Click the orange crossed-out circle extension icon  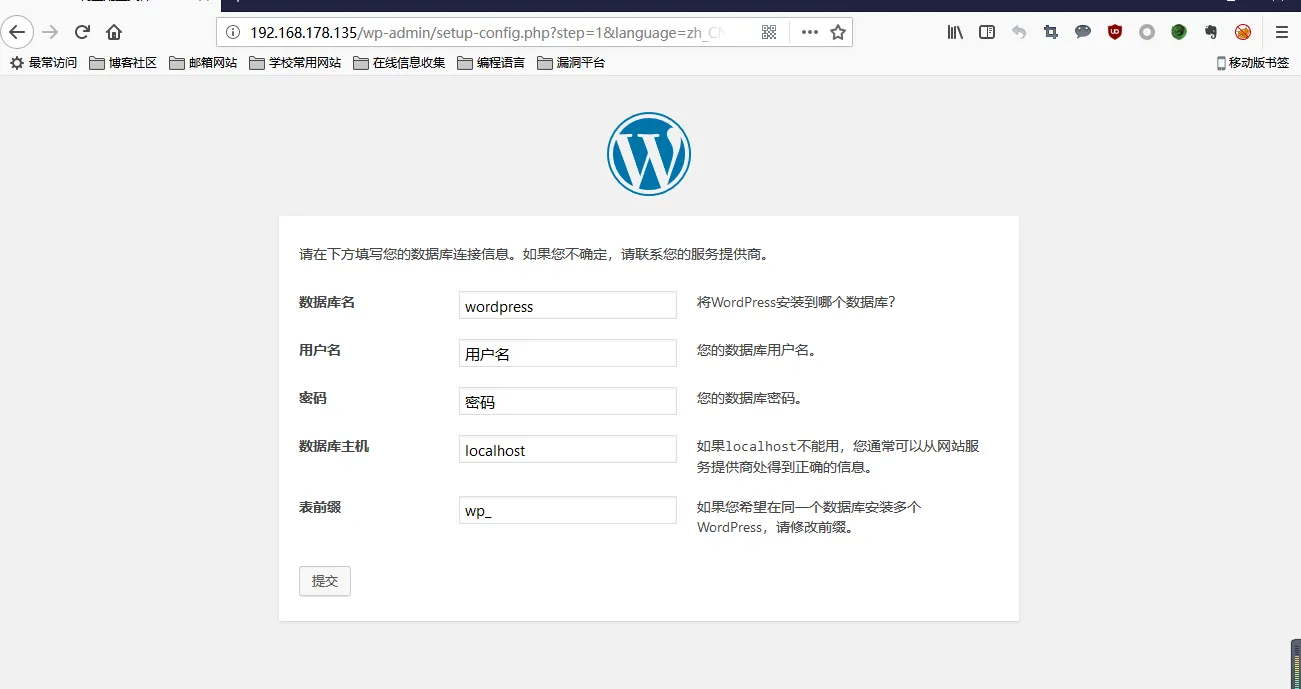point(1243,32)
